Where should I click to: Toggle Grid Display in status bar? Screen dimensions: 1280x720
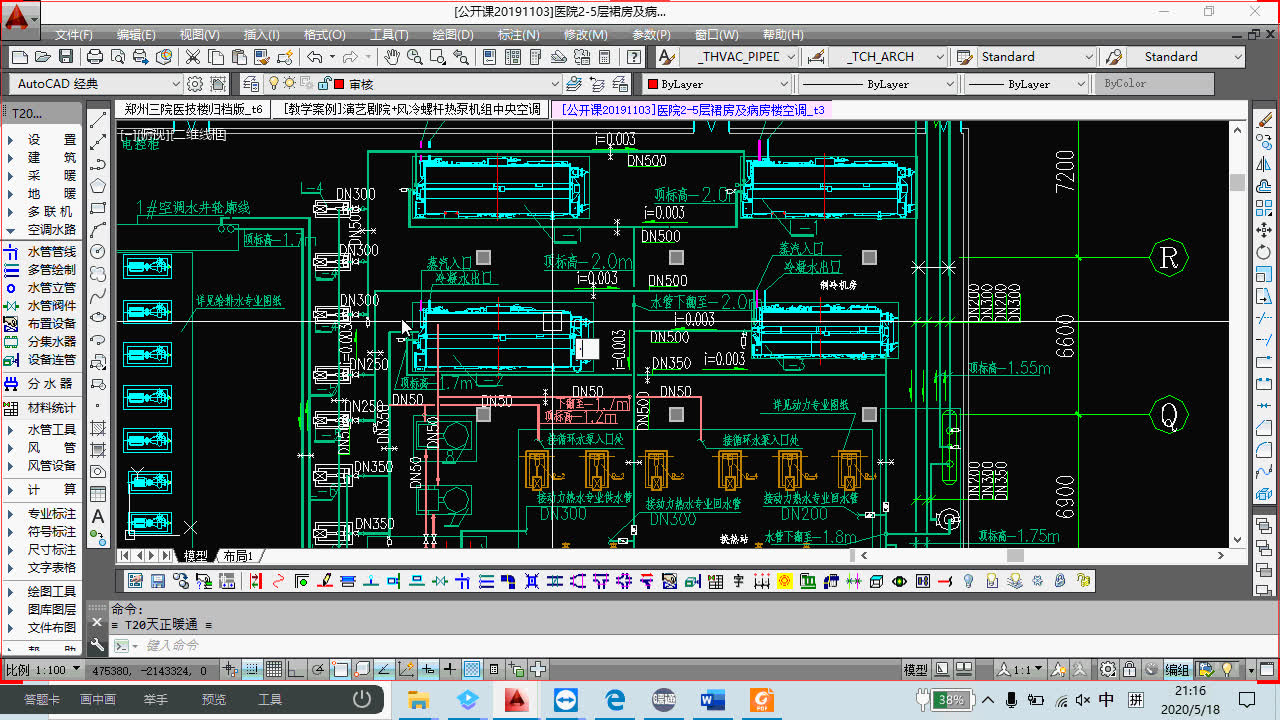pyautogui.click(x=273, y=669)
